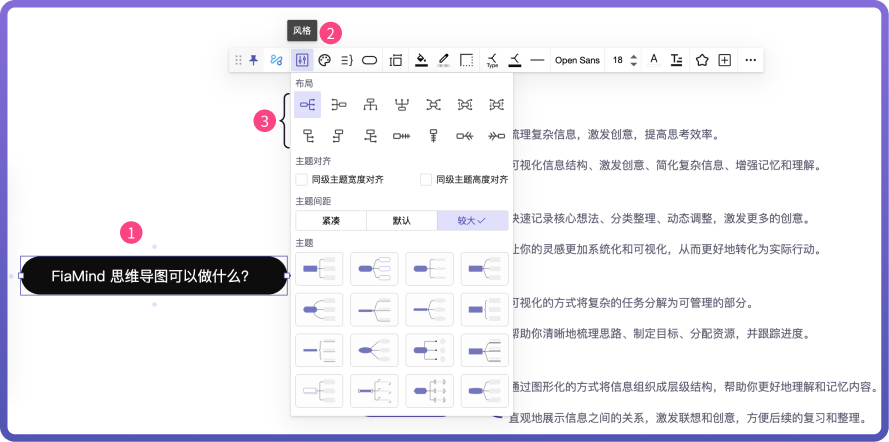Open the branch line thickness dash icon
The height and width of the screenshot is (442, 889).
(537, 60)
